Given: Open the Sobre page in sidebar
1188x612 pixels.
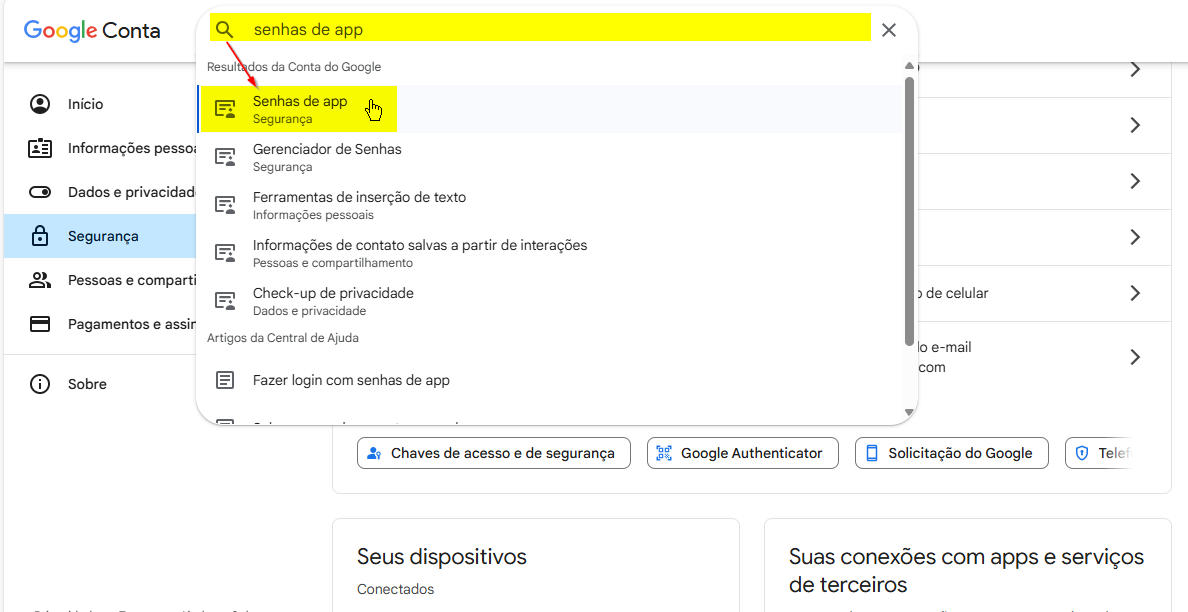Looking at the screenshot, I should 100,384.
